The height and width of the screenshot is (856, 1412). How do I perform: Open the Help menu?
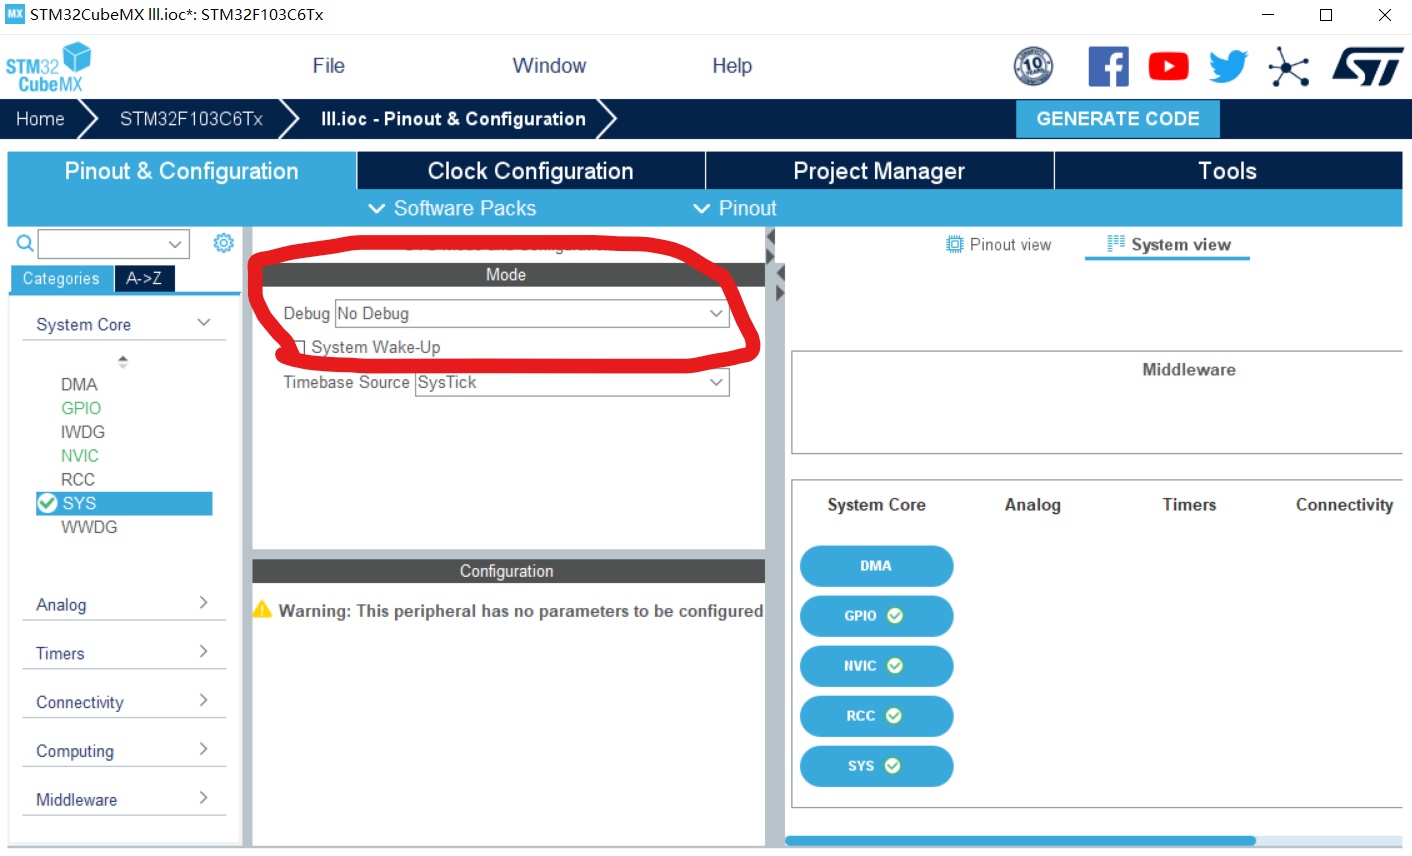(x=732, y=66)
